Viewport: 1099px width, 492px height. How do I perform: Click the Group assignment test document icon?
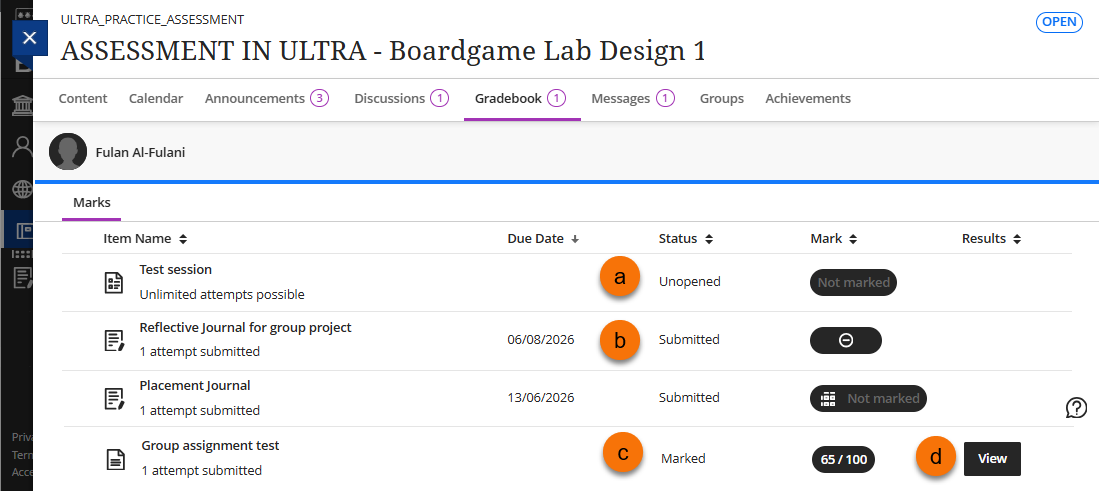tap(117, 459)
